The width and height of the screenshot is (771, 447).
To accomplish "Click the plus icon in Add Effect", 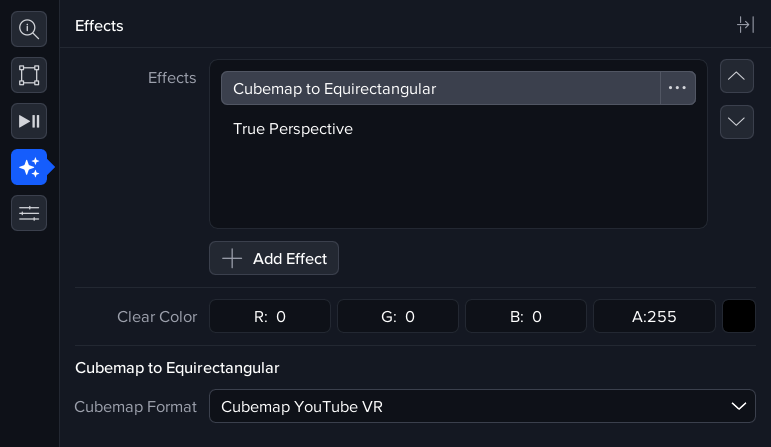I will [x=232, y=258].
